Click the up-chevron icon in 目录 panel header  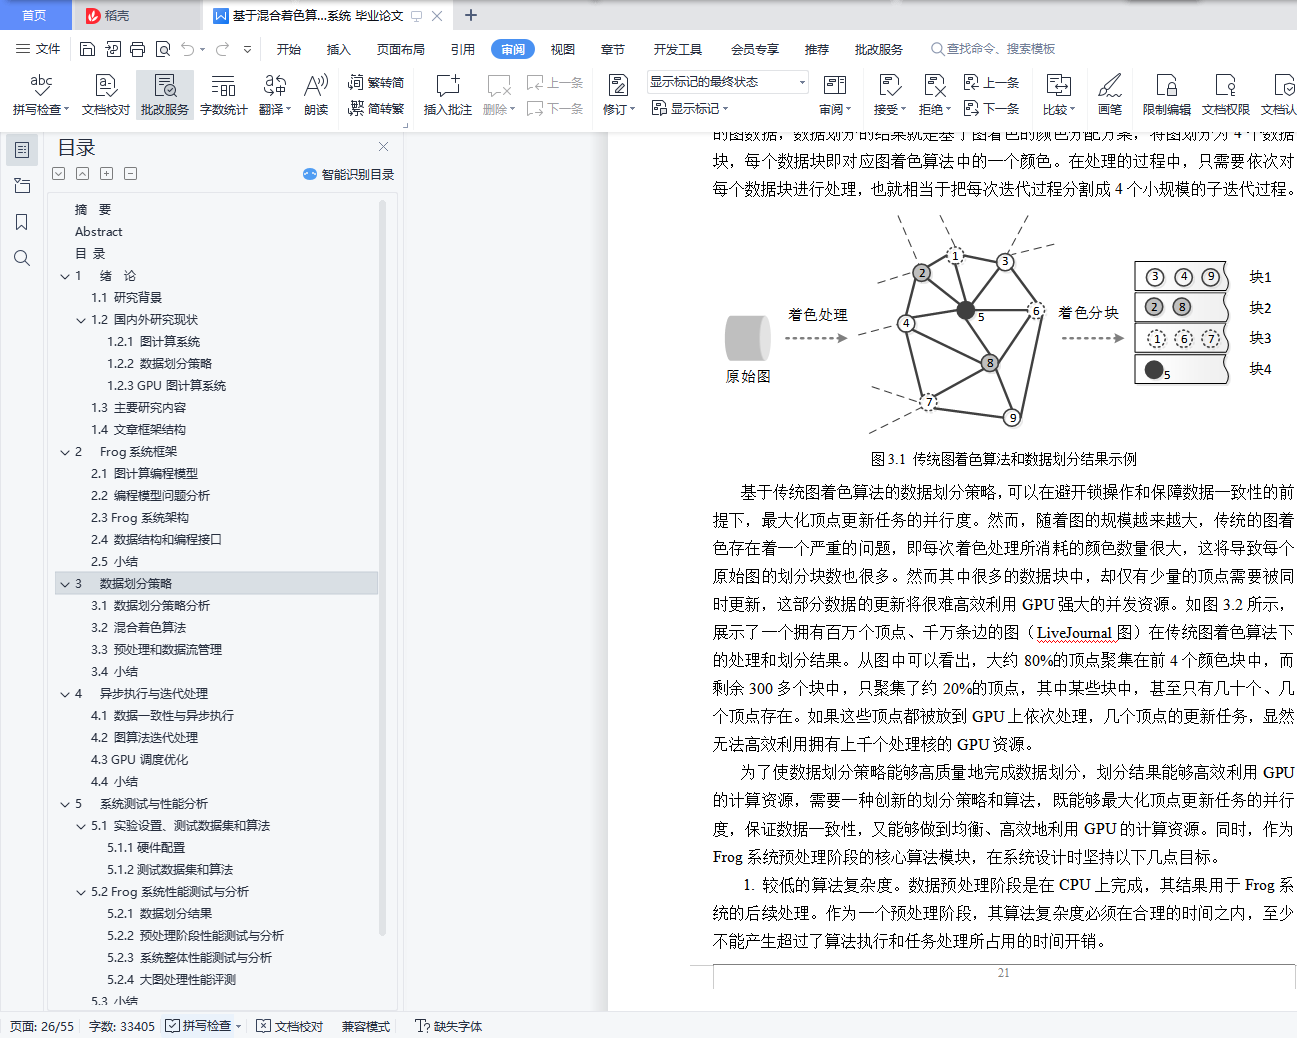click(x=83, y=174)
